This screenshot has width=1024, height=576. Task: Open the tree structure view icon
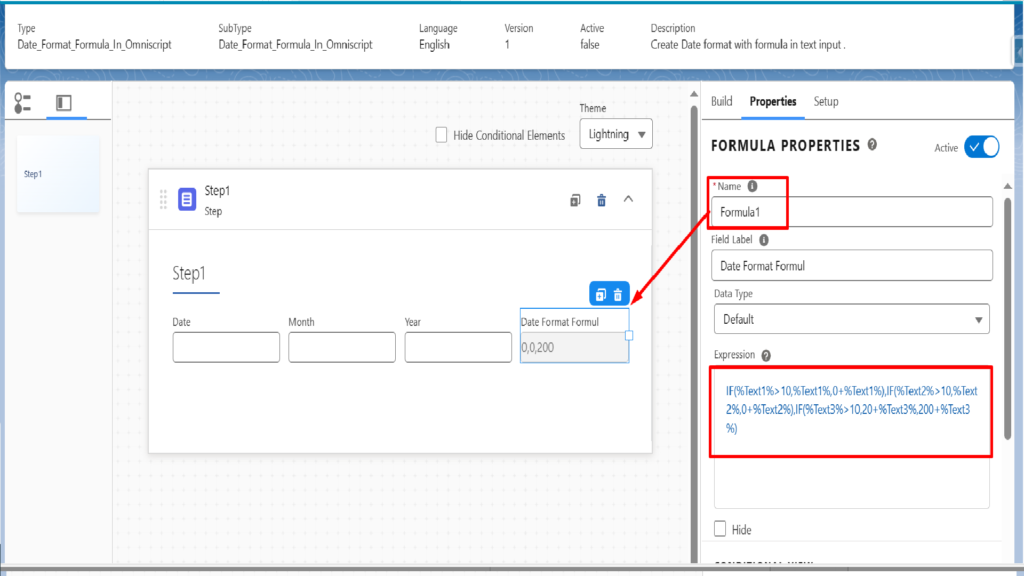point(23,103)
